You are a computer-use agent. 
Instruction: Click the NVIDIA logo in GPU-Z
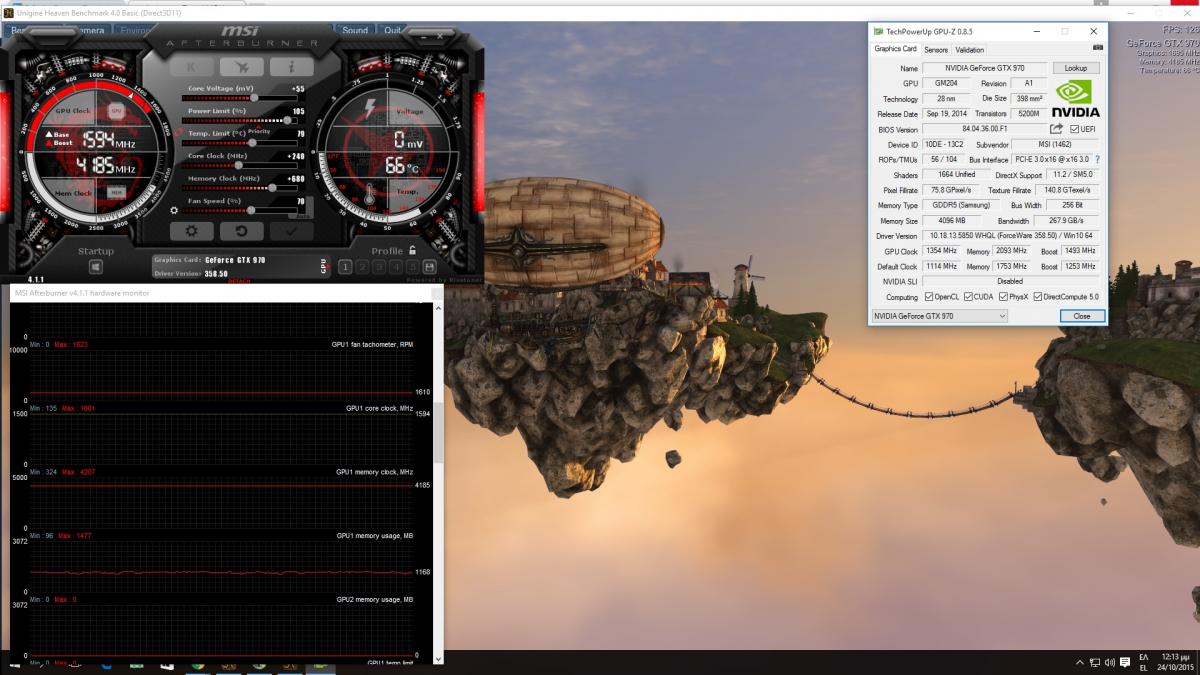(1075, 98)
